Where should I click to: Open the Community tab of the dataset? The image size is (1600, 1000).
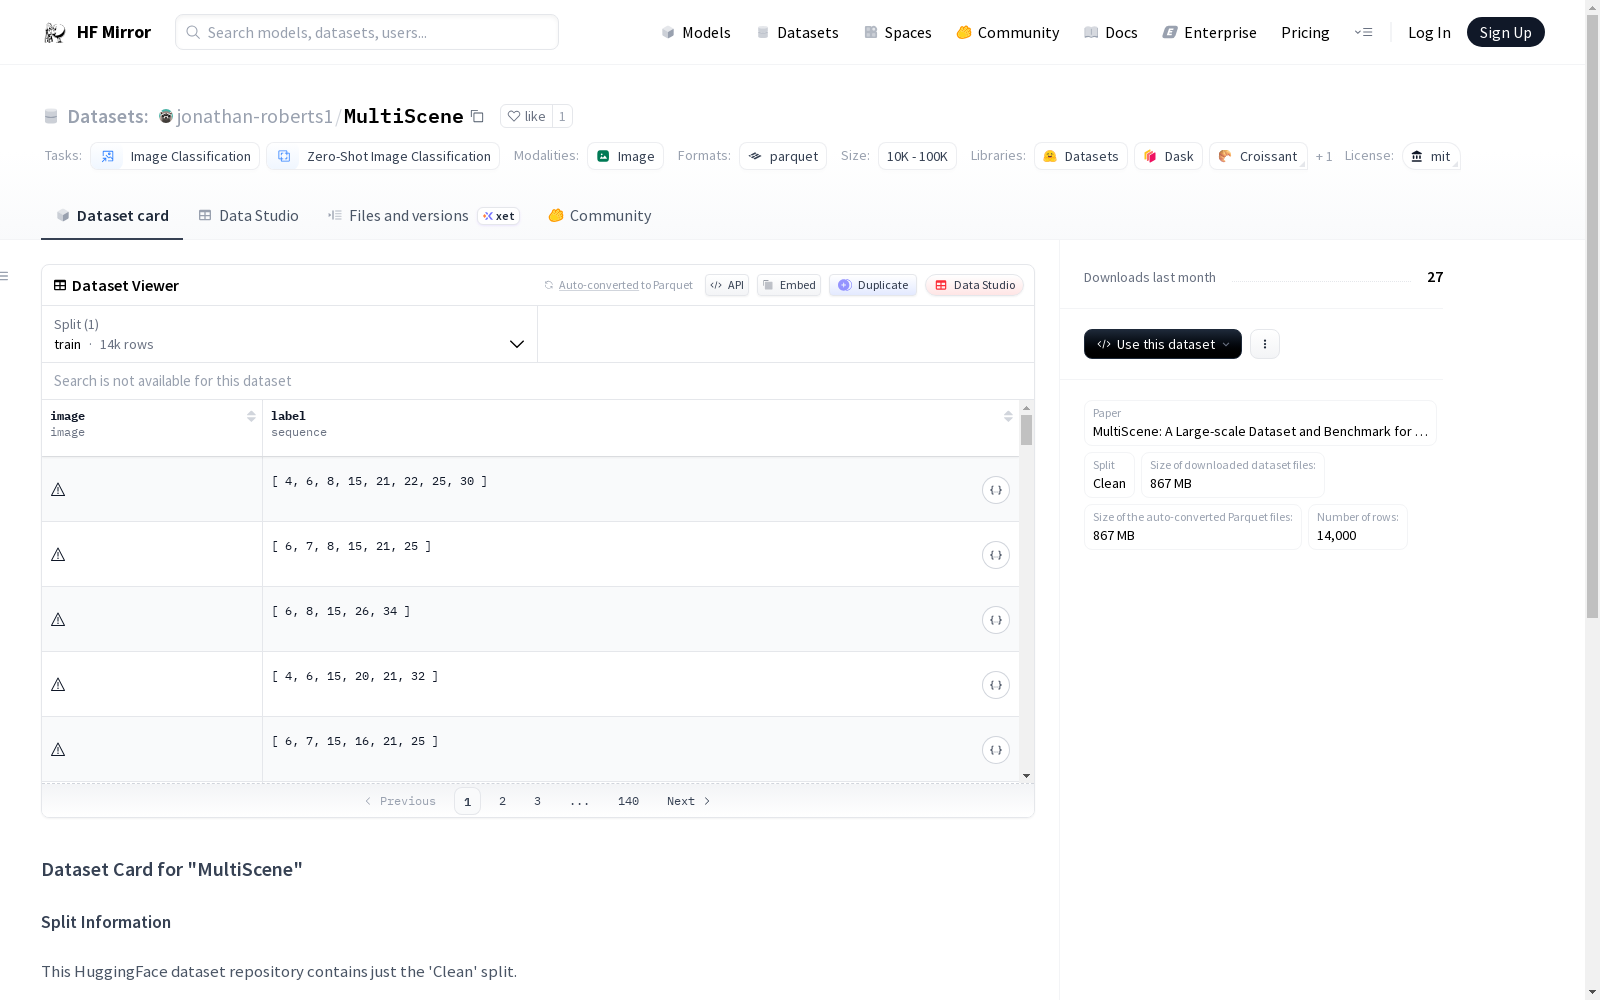click(x=600, y=216)
